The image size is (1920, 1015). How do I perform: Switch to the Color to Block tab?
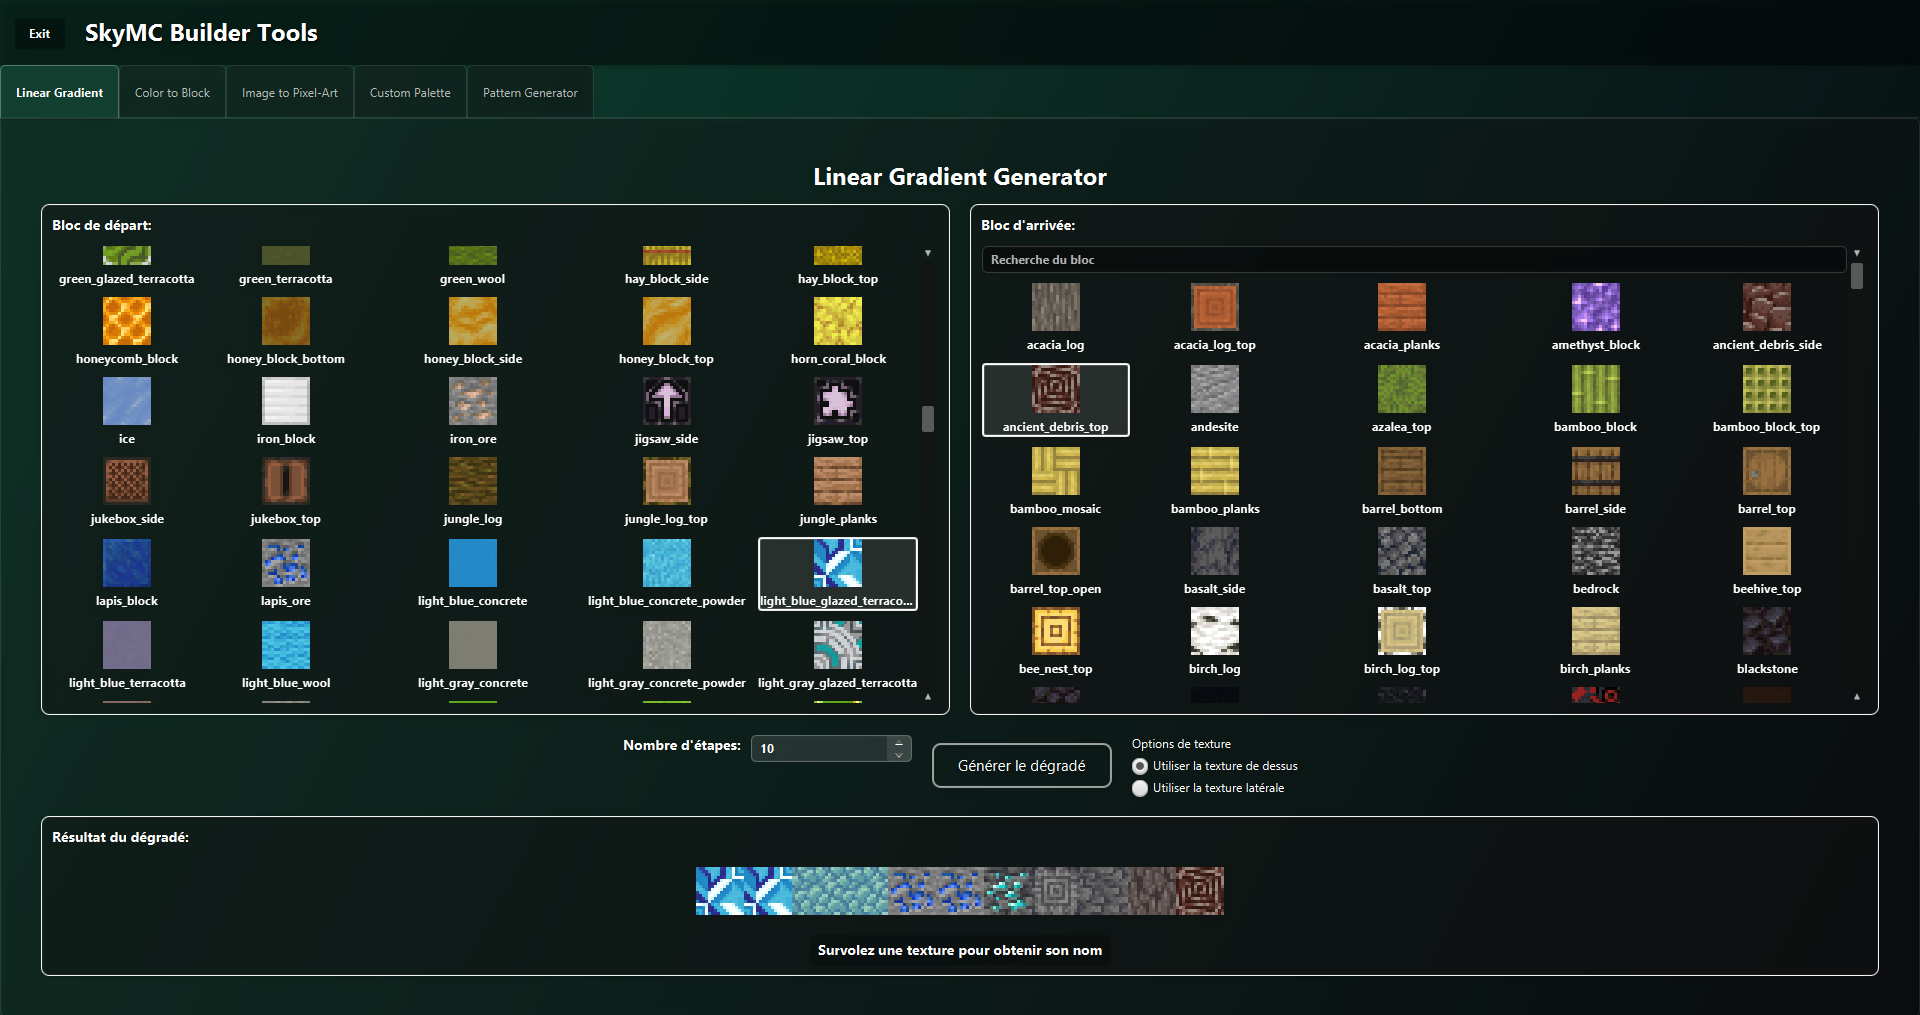click(x=172, y=93)
